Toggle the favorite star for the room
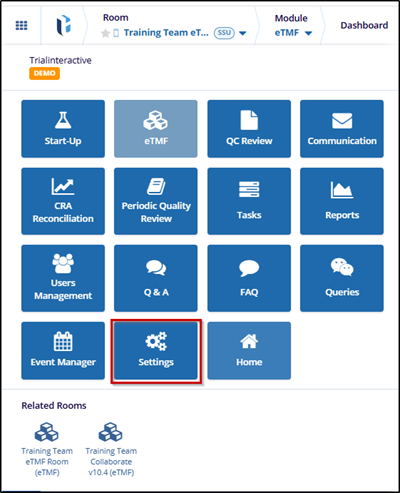This screenshot has width=400, height=493. [105, 33]
